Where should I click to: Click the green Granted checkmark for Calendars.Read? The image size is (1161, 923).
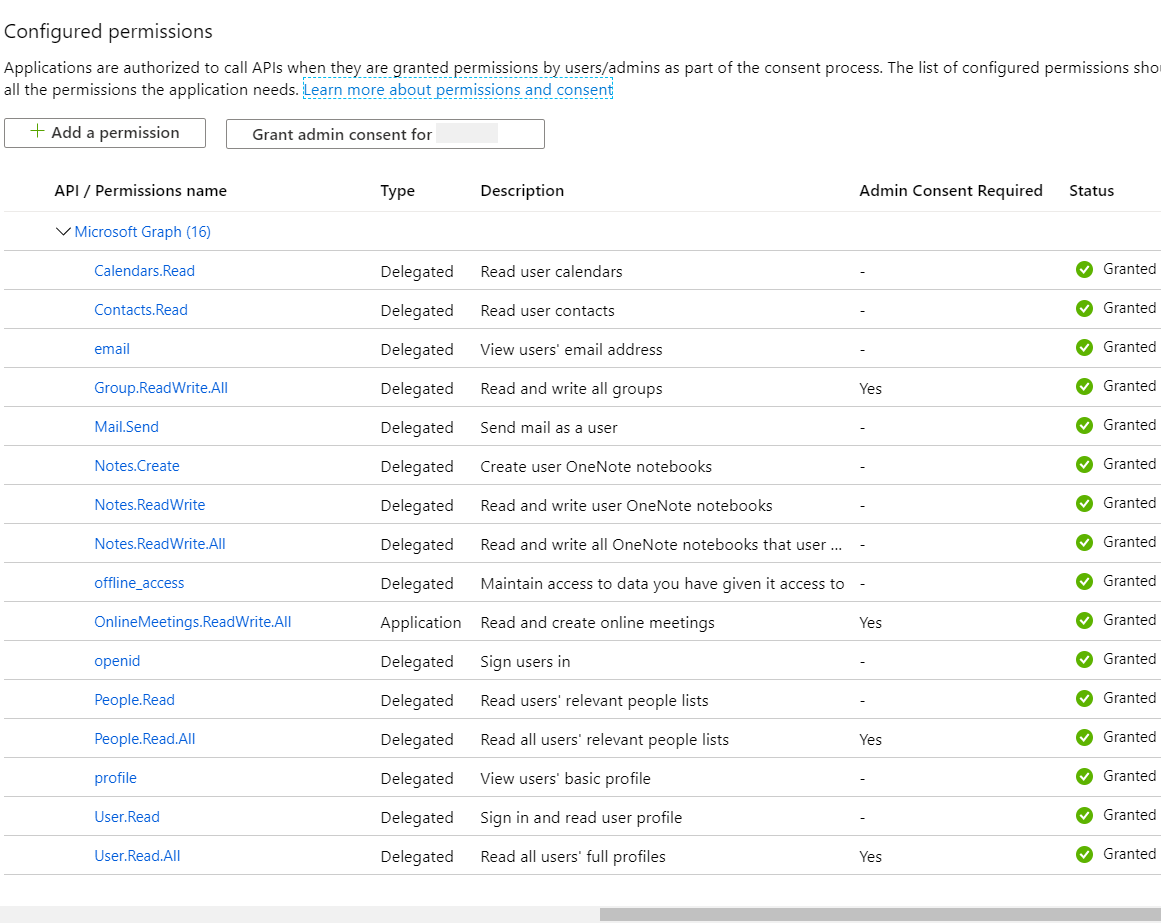(1084, 270)
